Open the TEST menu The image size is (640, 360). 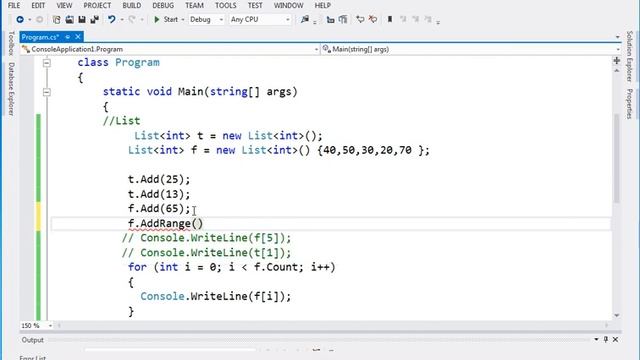255,5
